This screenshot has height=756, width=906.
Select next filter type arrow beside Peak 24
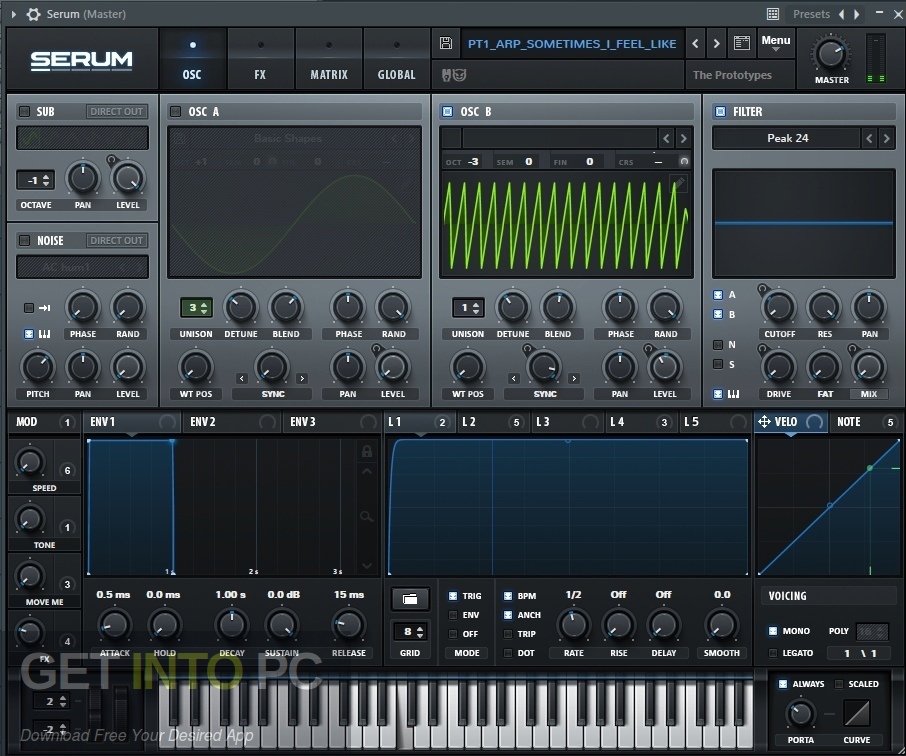[x=886, y=138]
